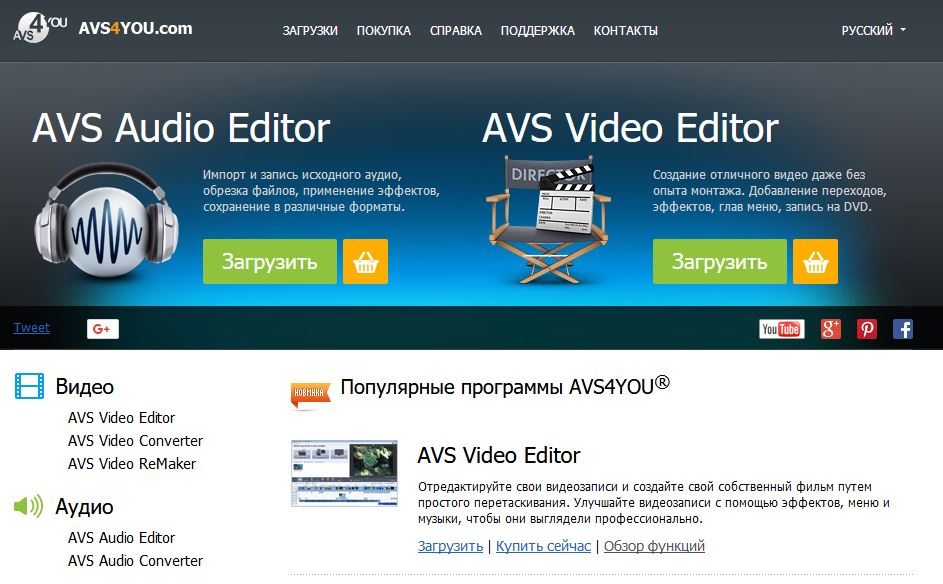Open the Покупка menu item

click(383, 31)
